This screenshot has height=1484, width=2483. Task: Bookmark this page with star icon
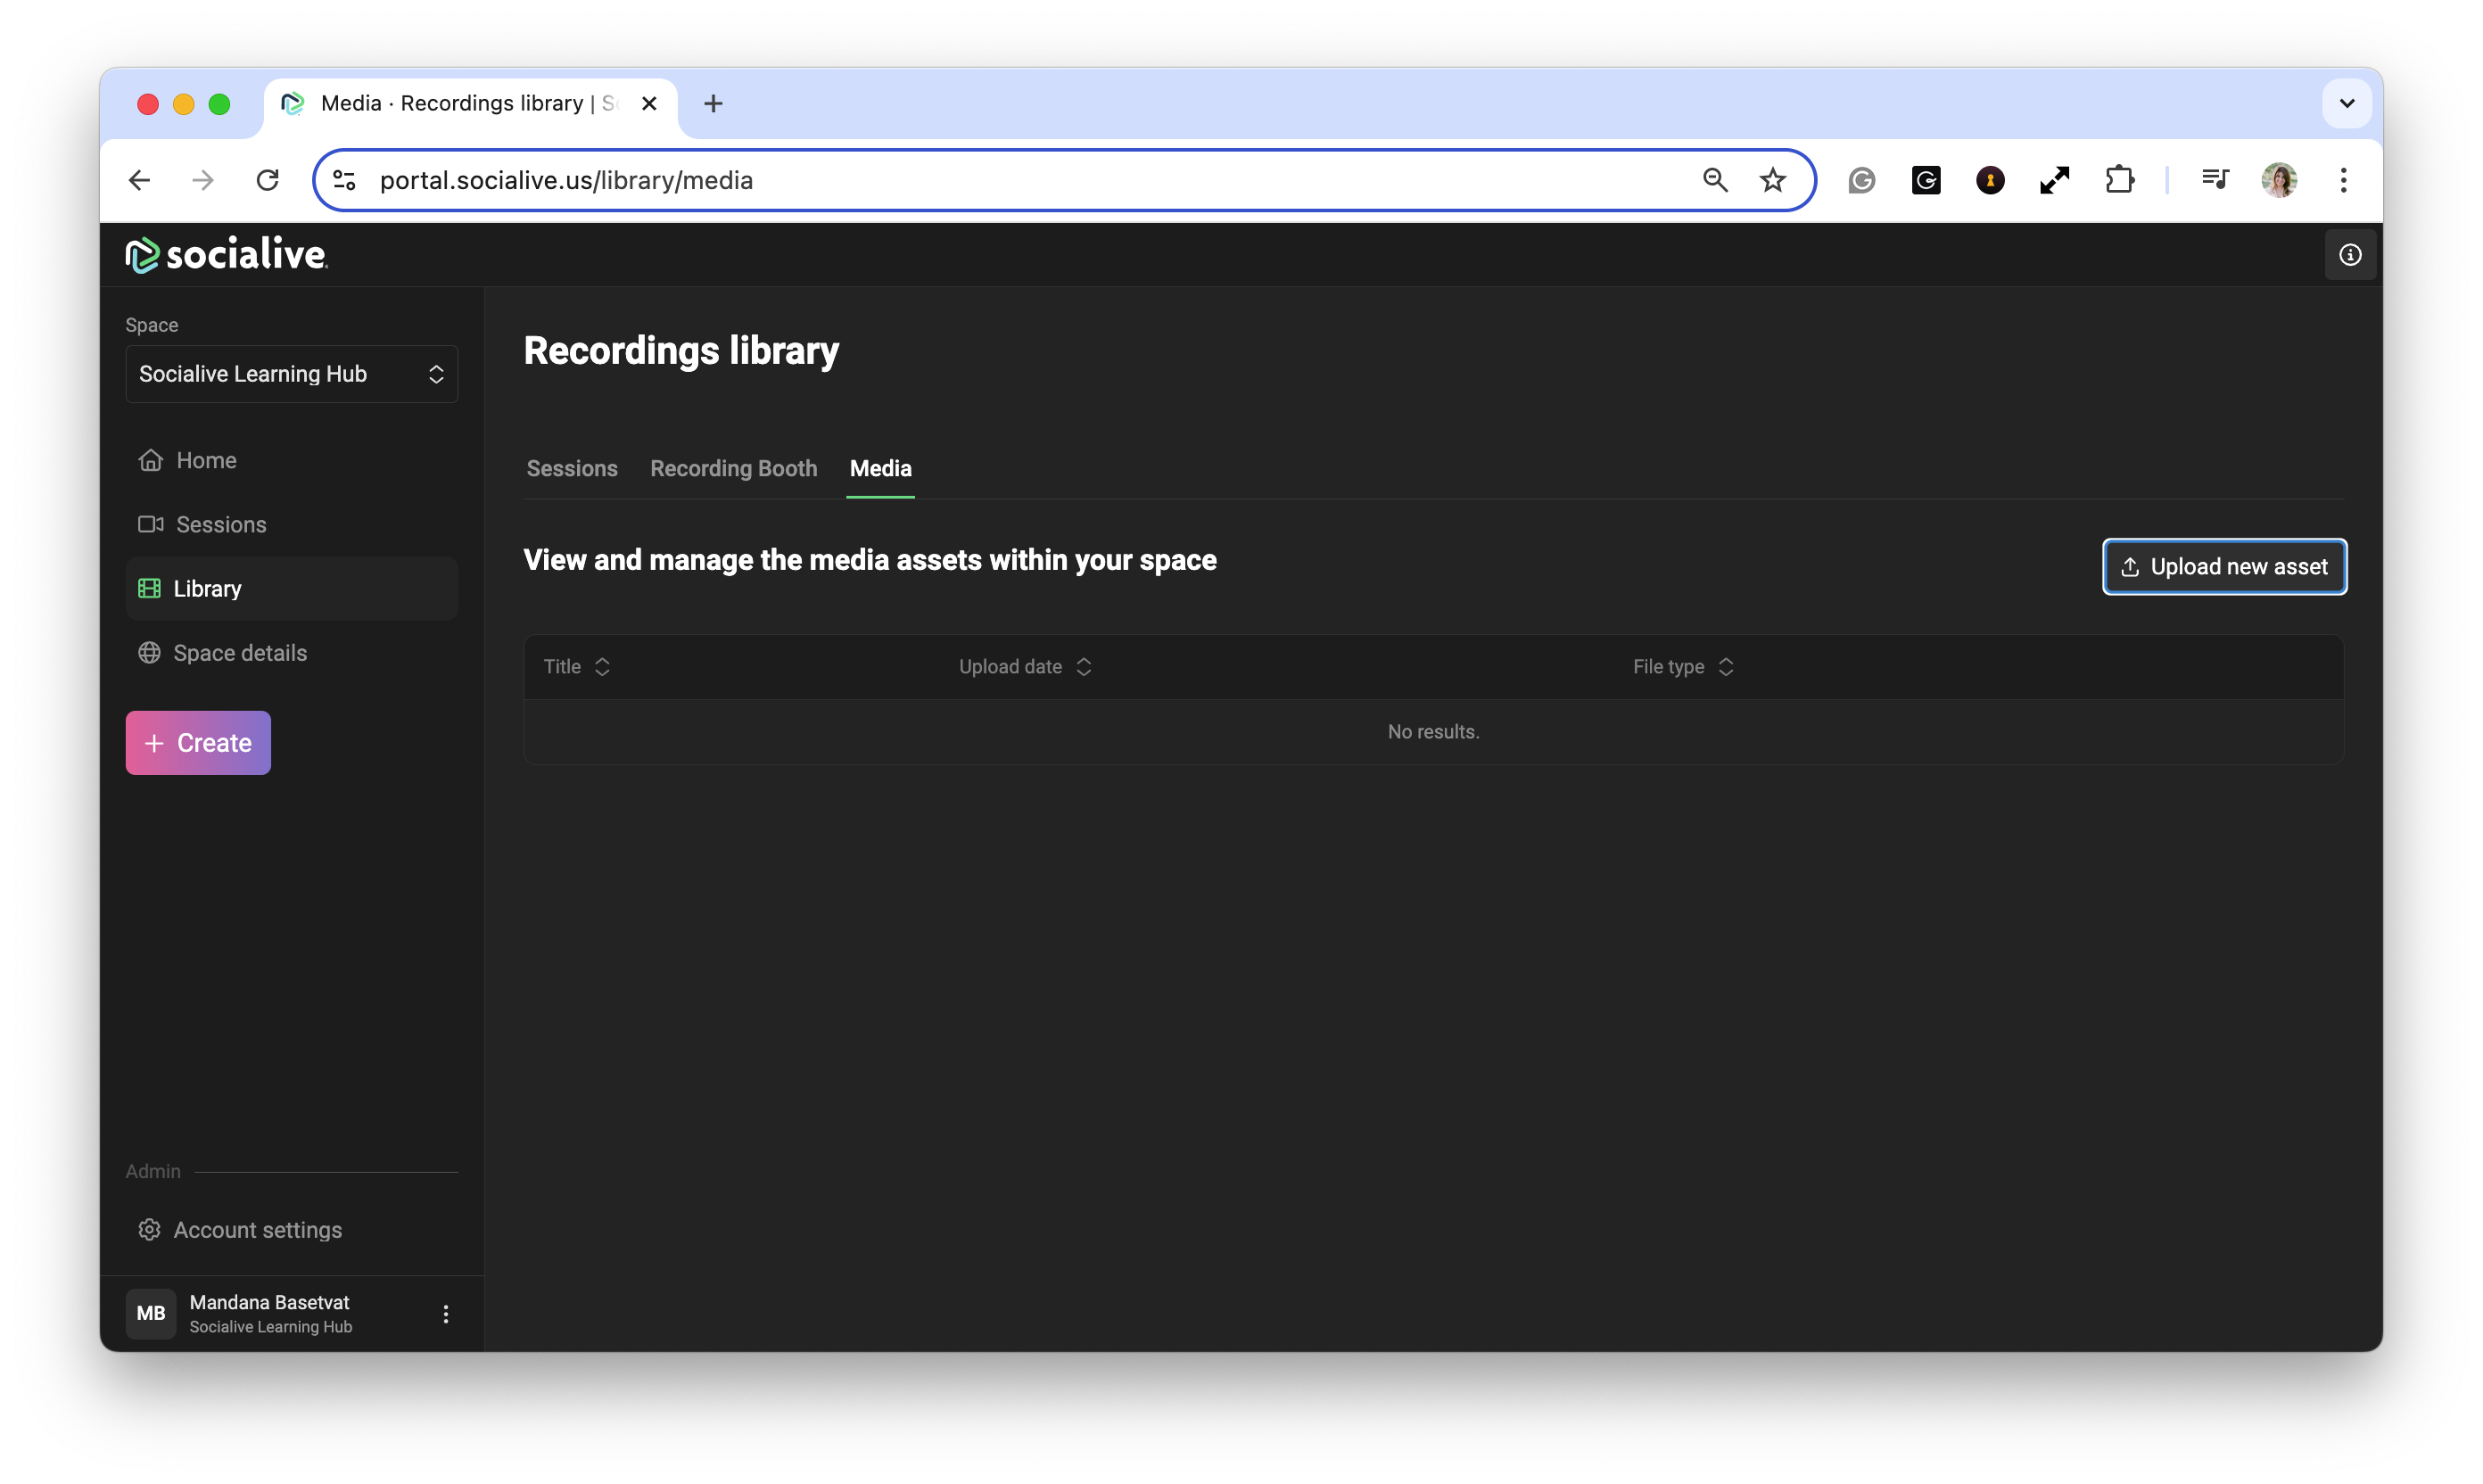pyautogui.click(x=1772, y=180)
